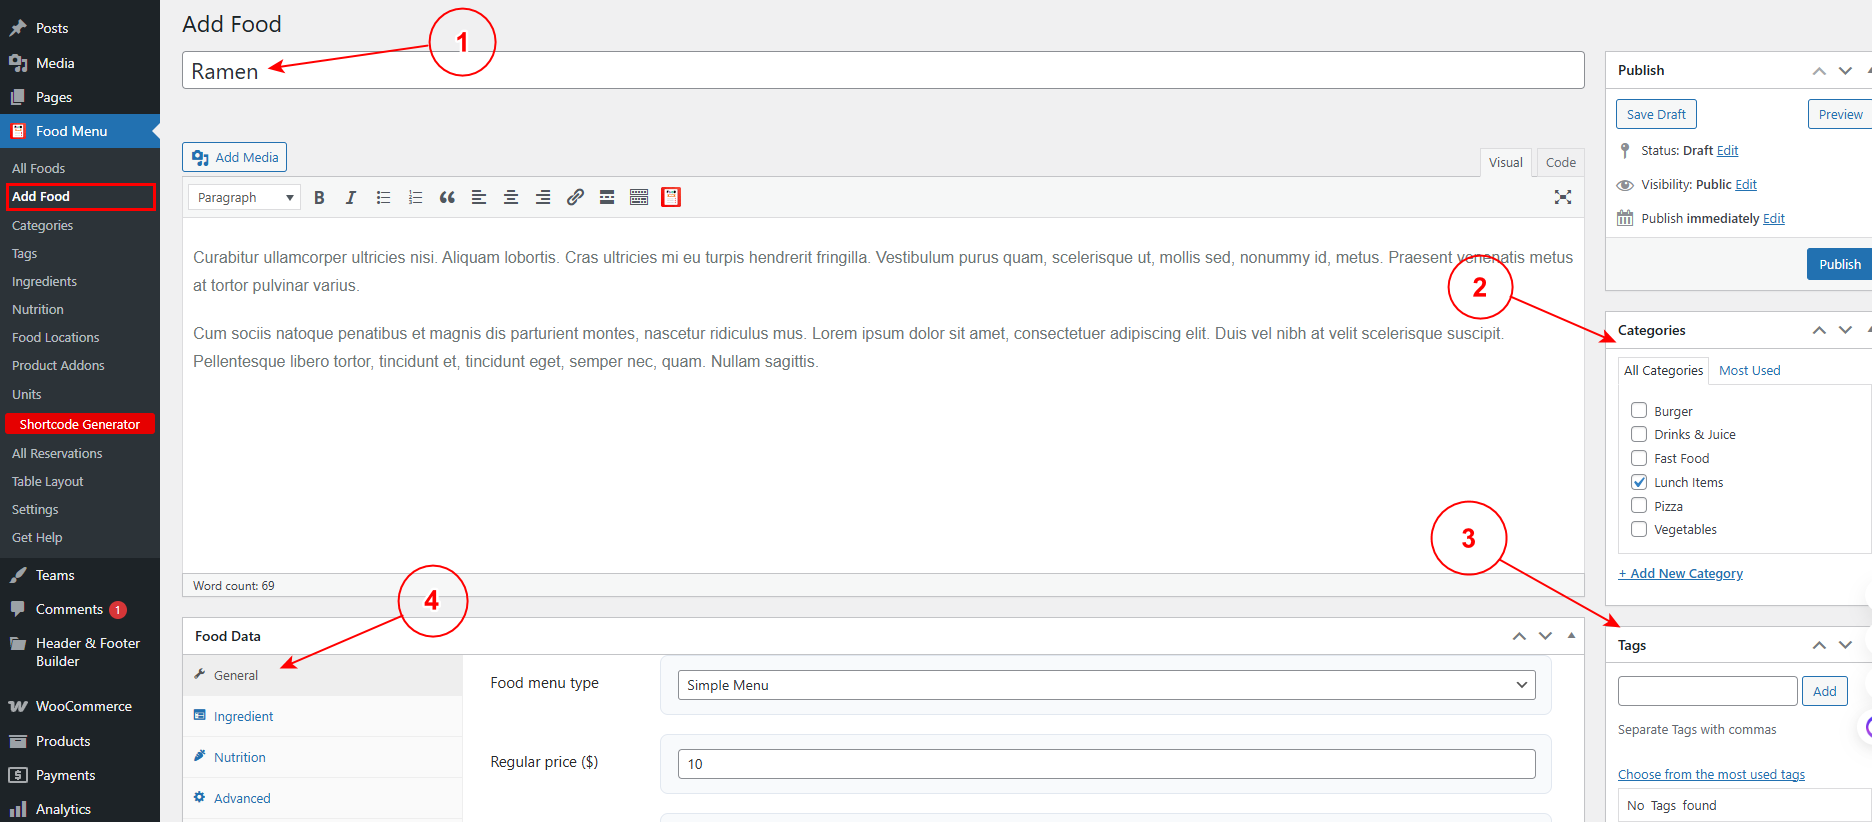
Task: Open the Ingredient tab in Food Data
Action: click(x=323, y=716)
